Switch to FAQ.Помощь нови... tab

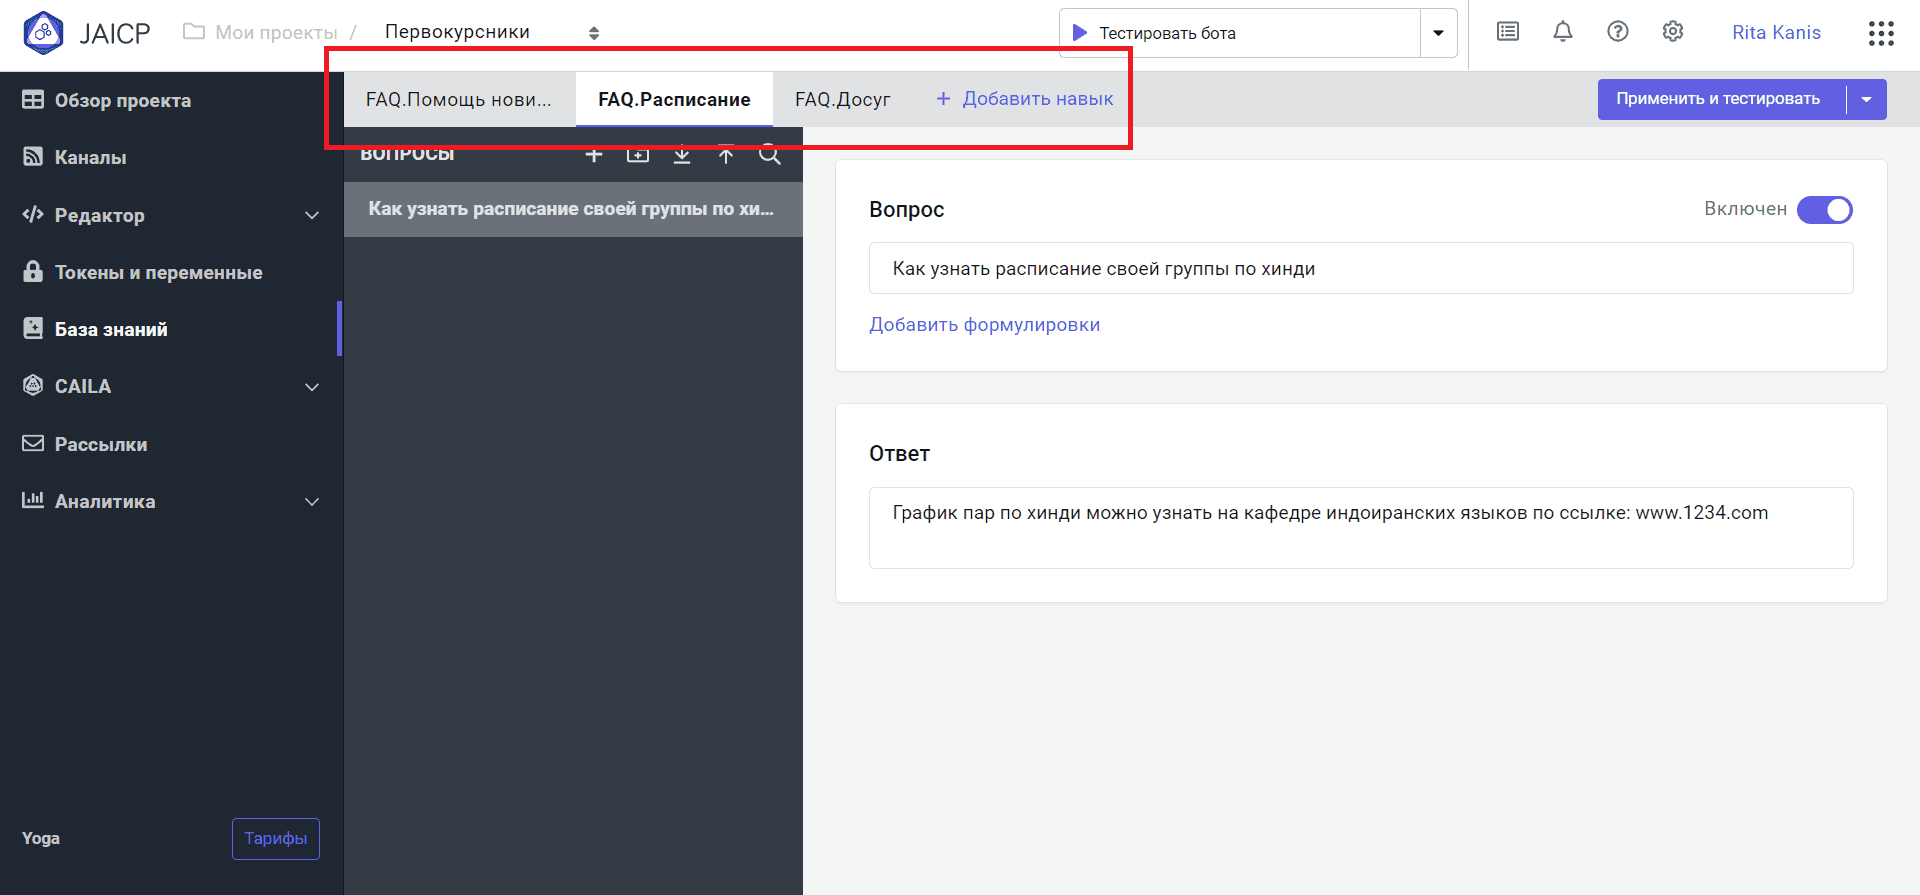pyautogui.click(x=458, y=99)
